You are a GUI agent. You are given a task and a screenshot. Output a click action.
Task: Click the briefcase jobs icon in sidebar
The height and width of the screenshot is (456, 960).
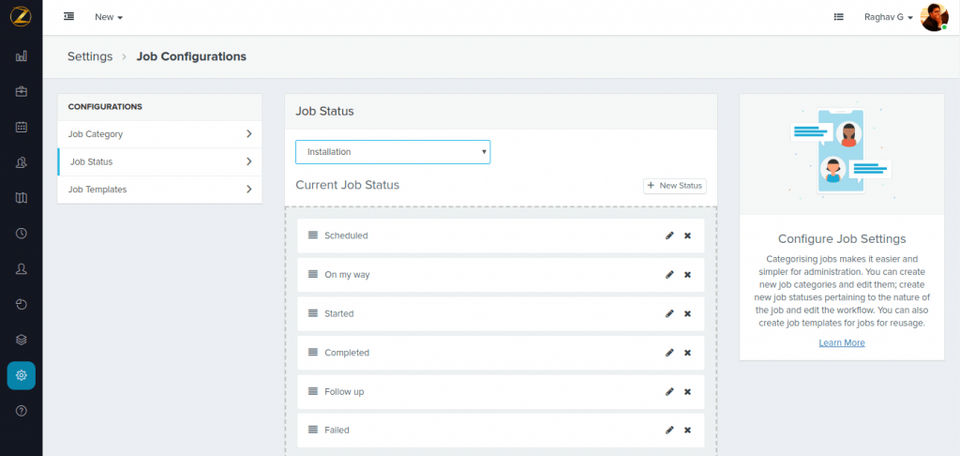pyautogui.click(x=21, y=92)
